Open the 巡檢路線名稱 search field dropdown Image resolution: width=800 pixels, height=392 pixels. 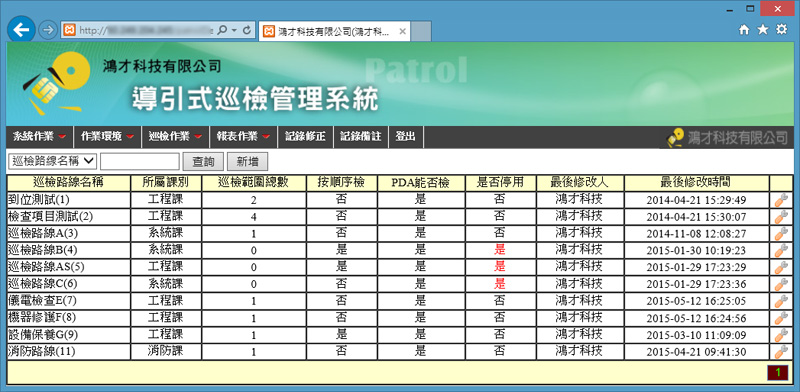pyautogui.click(x=53, y=161)
